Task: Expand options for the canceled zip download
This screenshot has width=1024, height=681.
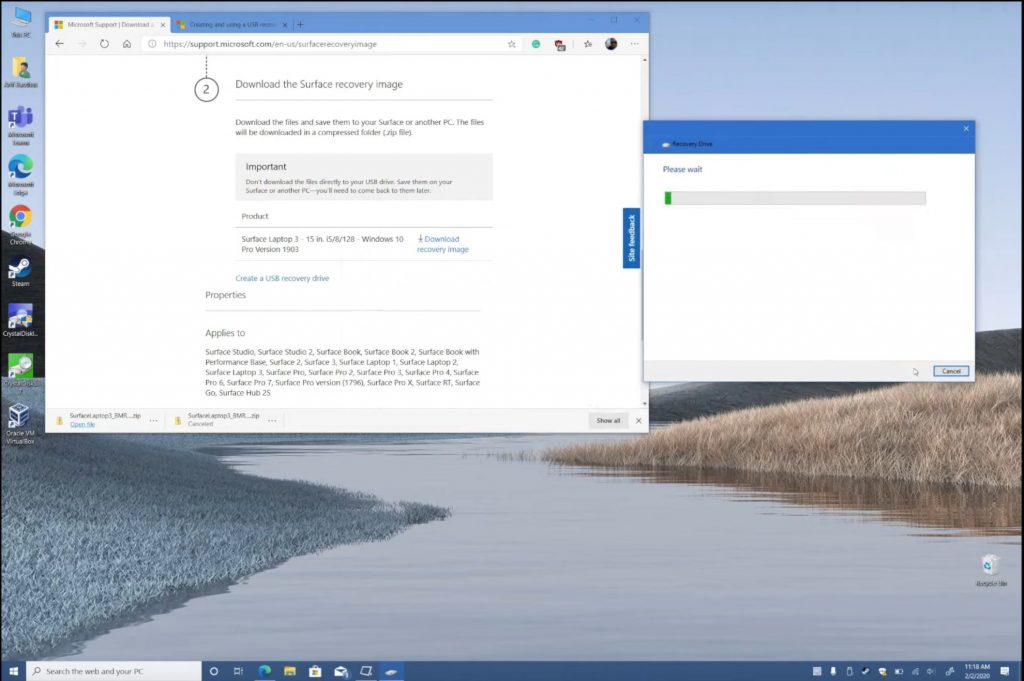Action: (x=271, y=420)
